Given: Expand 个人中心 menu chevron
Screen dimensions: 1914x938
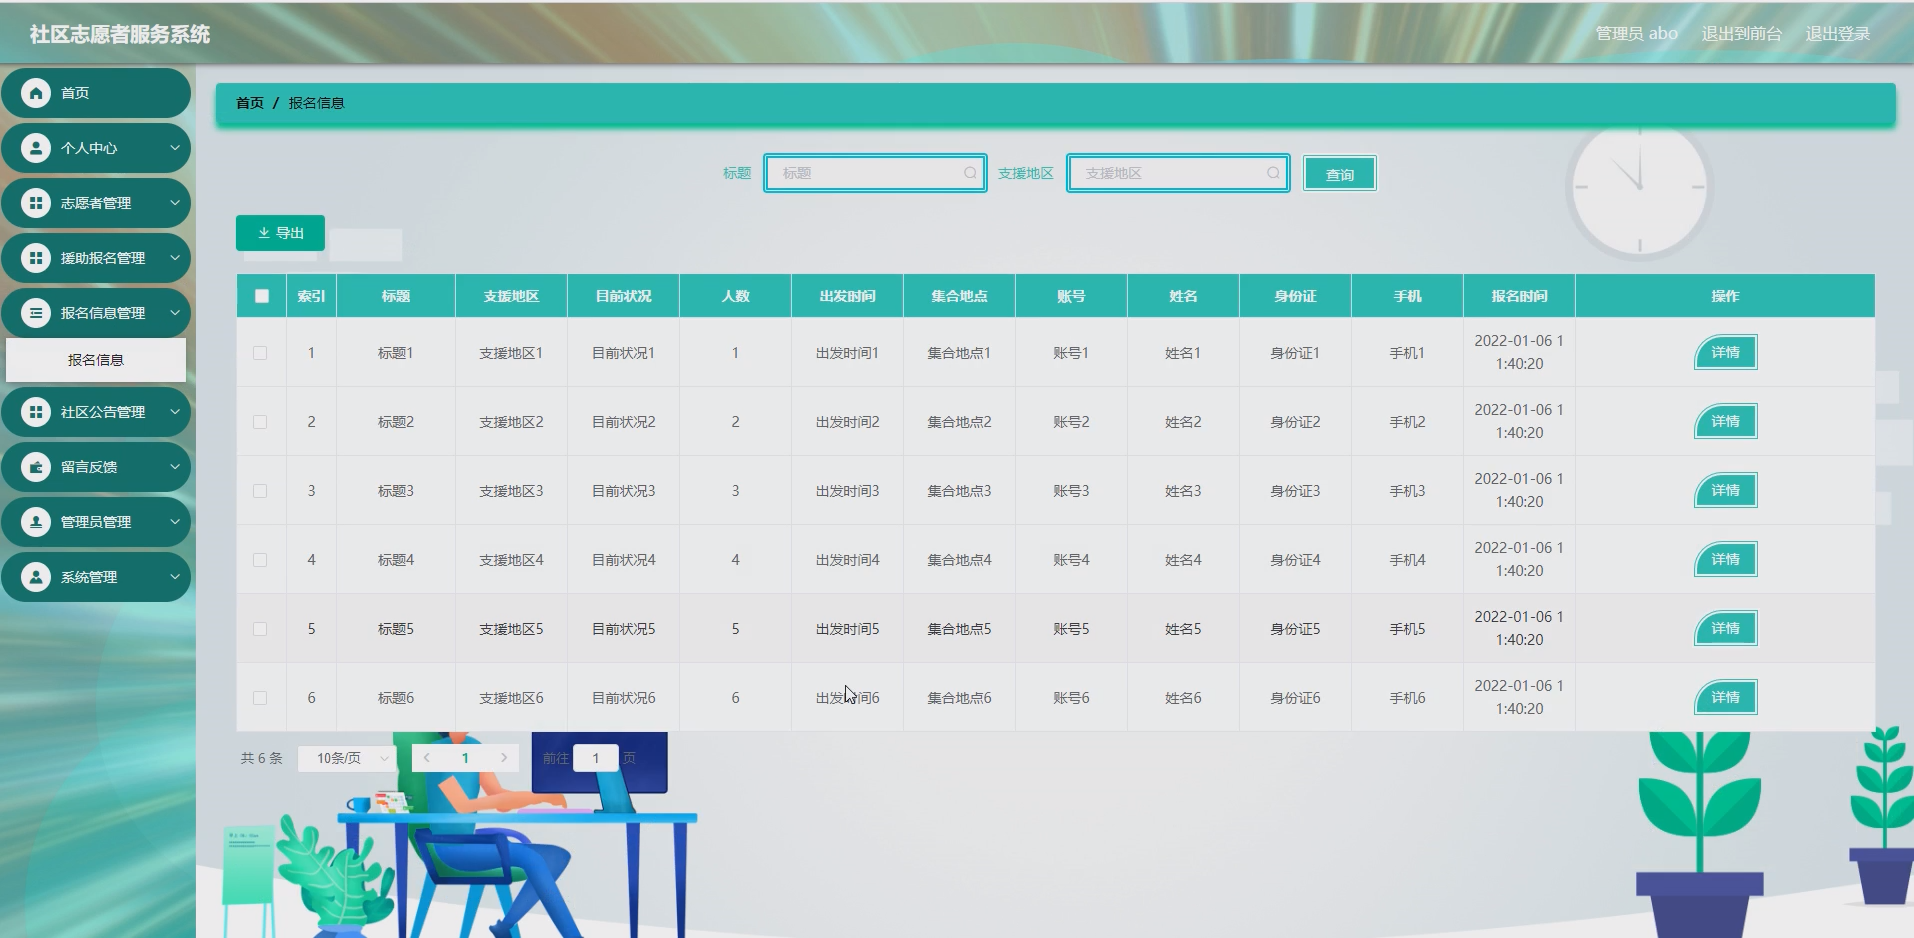Looking at the screenshot, I should 175,148.
